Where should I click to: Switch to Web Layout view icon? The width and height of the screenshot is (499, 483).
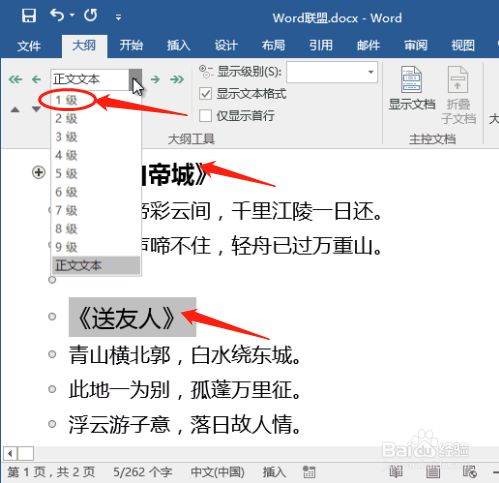pyautogui.click(x=470, y=472)
